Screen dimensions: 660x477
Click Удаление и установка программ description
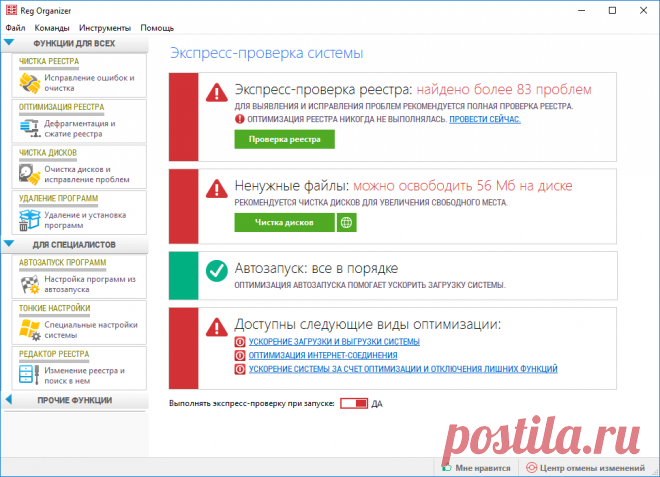pos(85,220)
